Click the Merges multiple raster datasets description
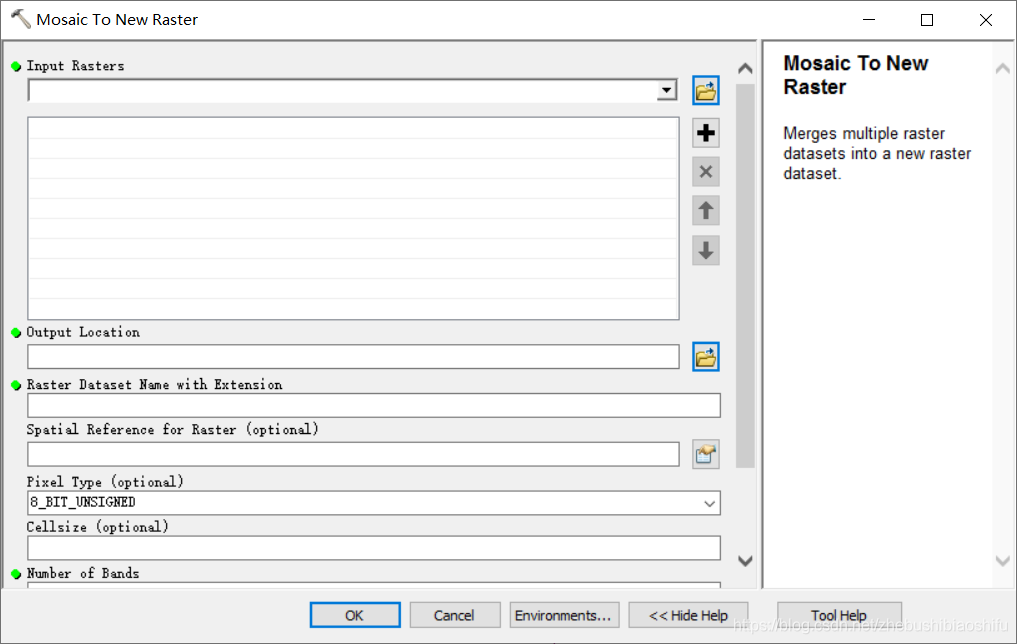This screenshot has width=1017, height=644. coord(877,154)
